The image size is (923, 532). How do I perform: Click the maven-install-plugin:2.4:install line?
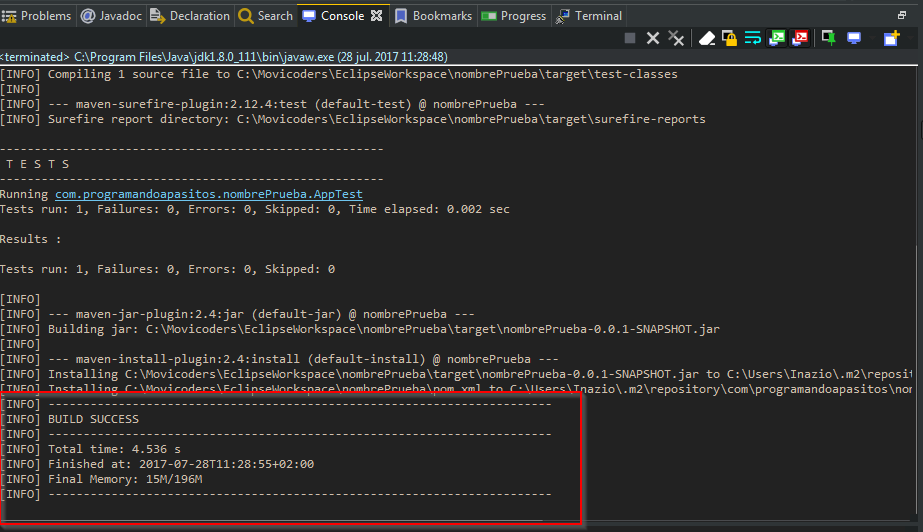[x=280, y=359]
